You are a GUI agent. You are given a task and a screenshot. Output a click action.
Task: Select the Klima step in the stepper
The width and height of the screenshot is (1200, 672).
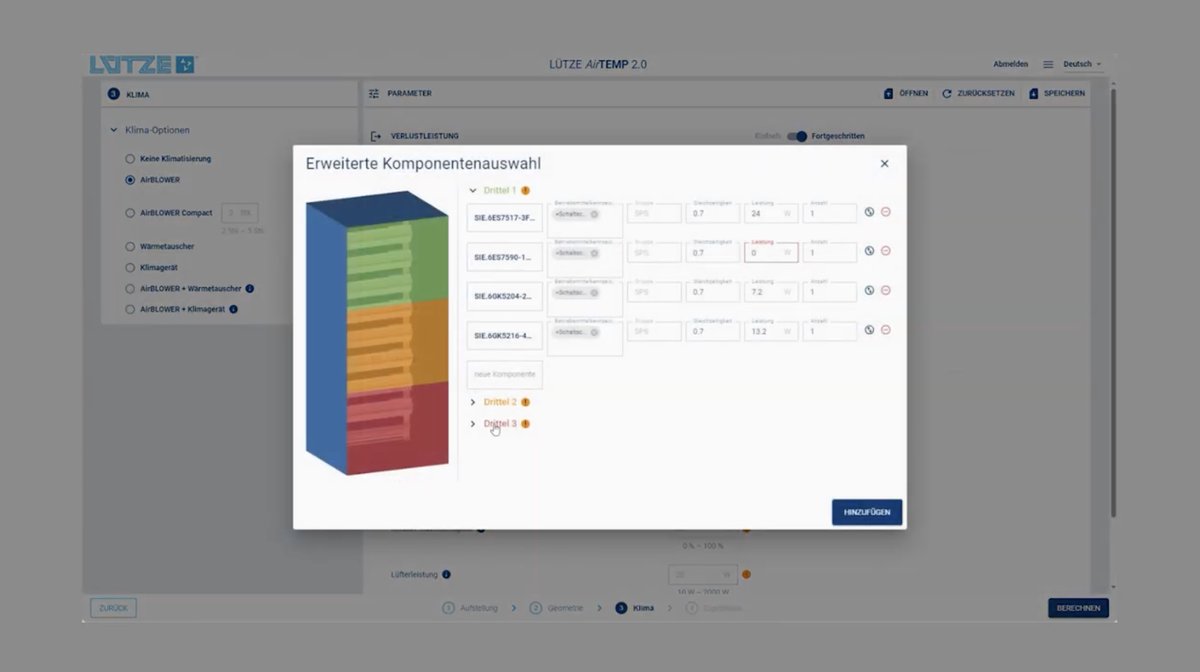635,608
